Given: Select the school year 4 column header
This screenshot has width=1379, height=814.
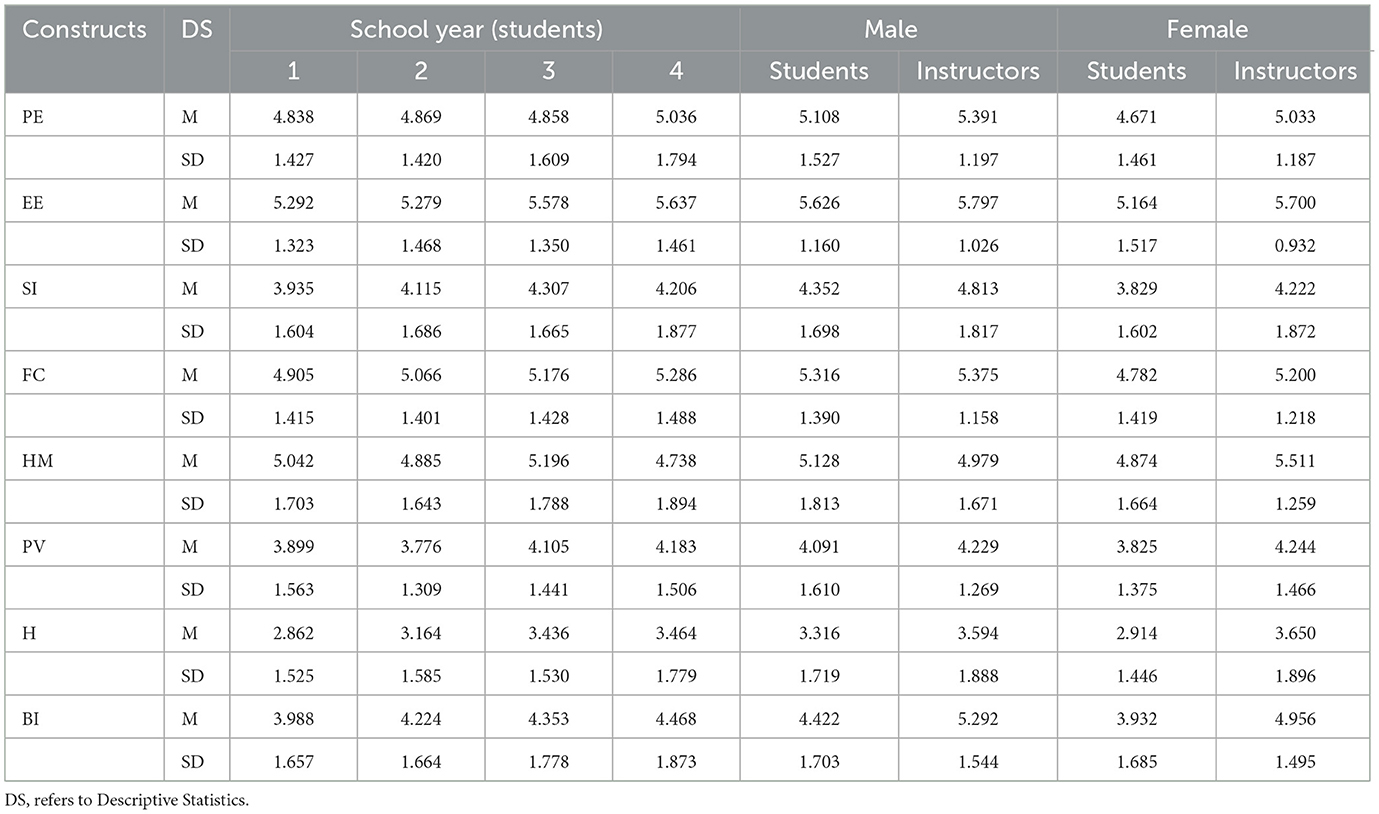Looking at the screenshot, I should tap(677, 72).
